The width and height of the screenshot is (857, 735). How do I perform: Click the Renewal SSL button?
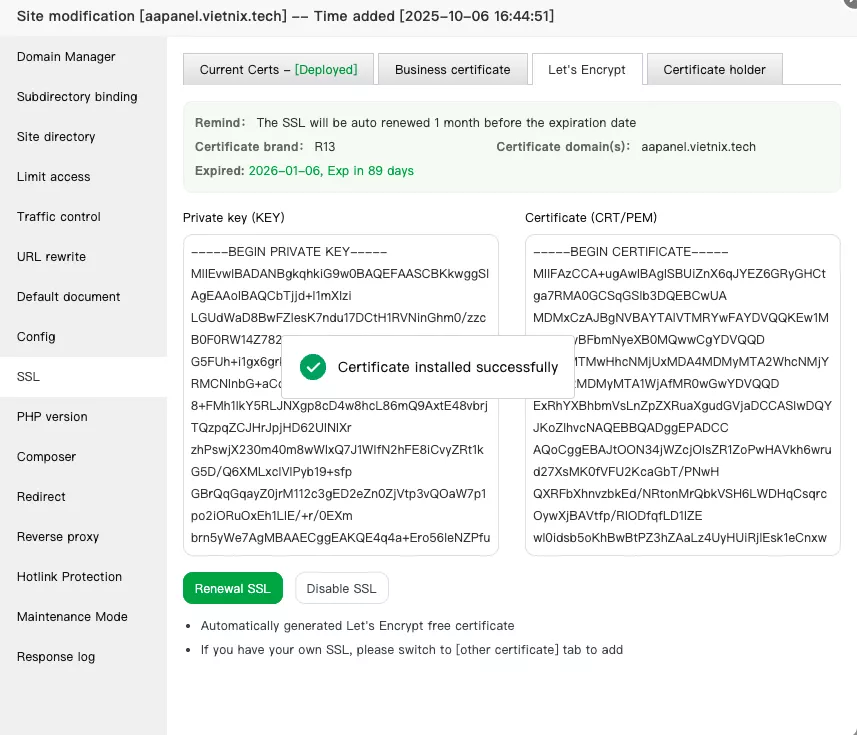click(232, 588)
